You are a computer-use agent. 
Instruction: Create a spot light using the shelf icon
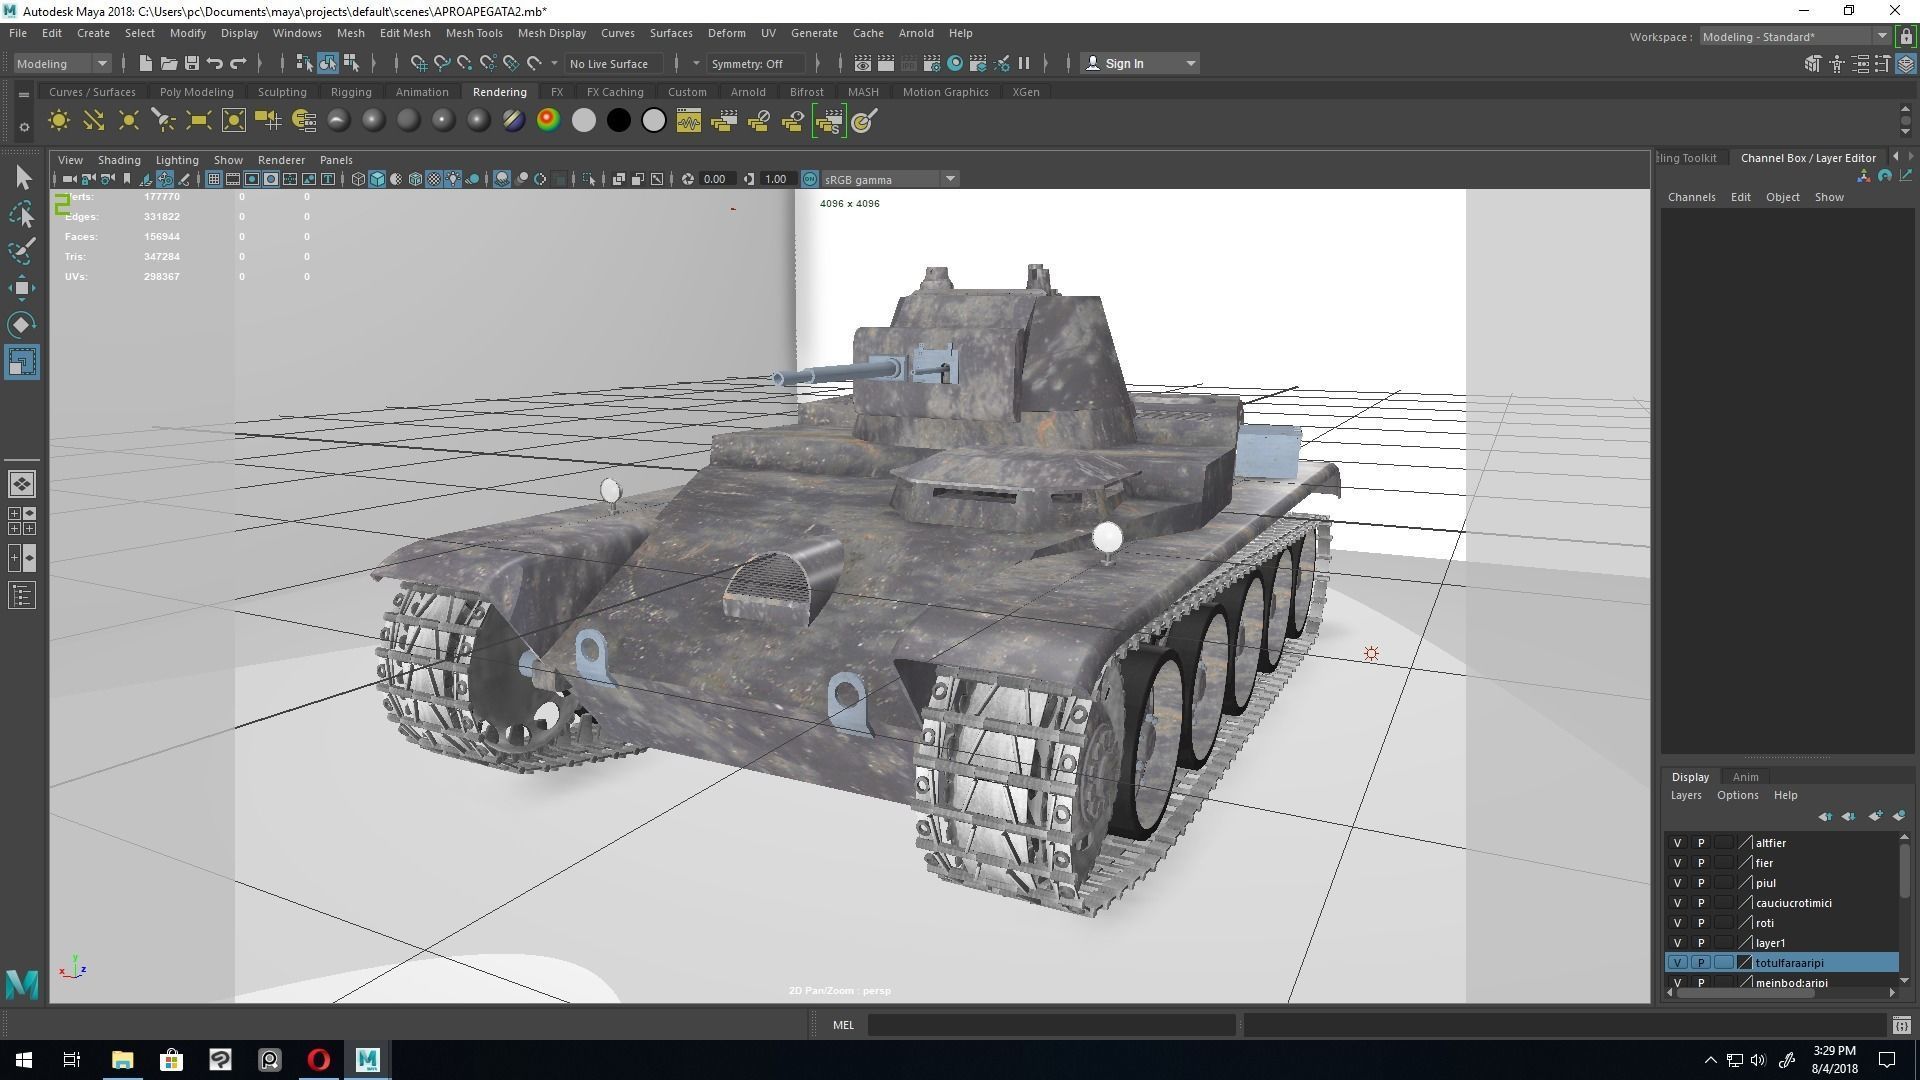click(163, 120)
